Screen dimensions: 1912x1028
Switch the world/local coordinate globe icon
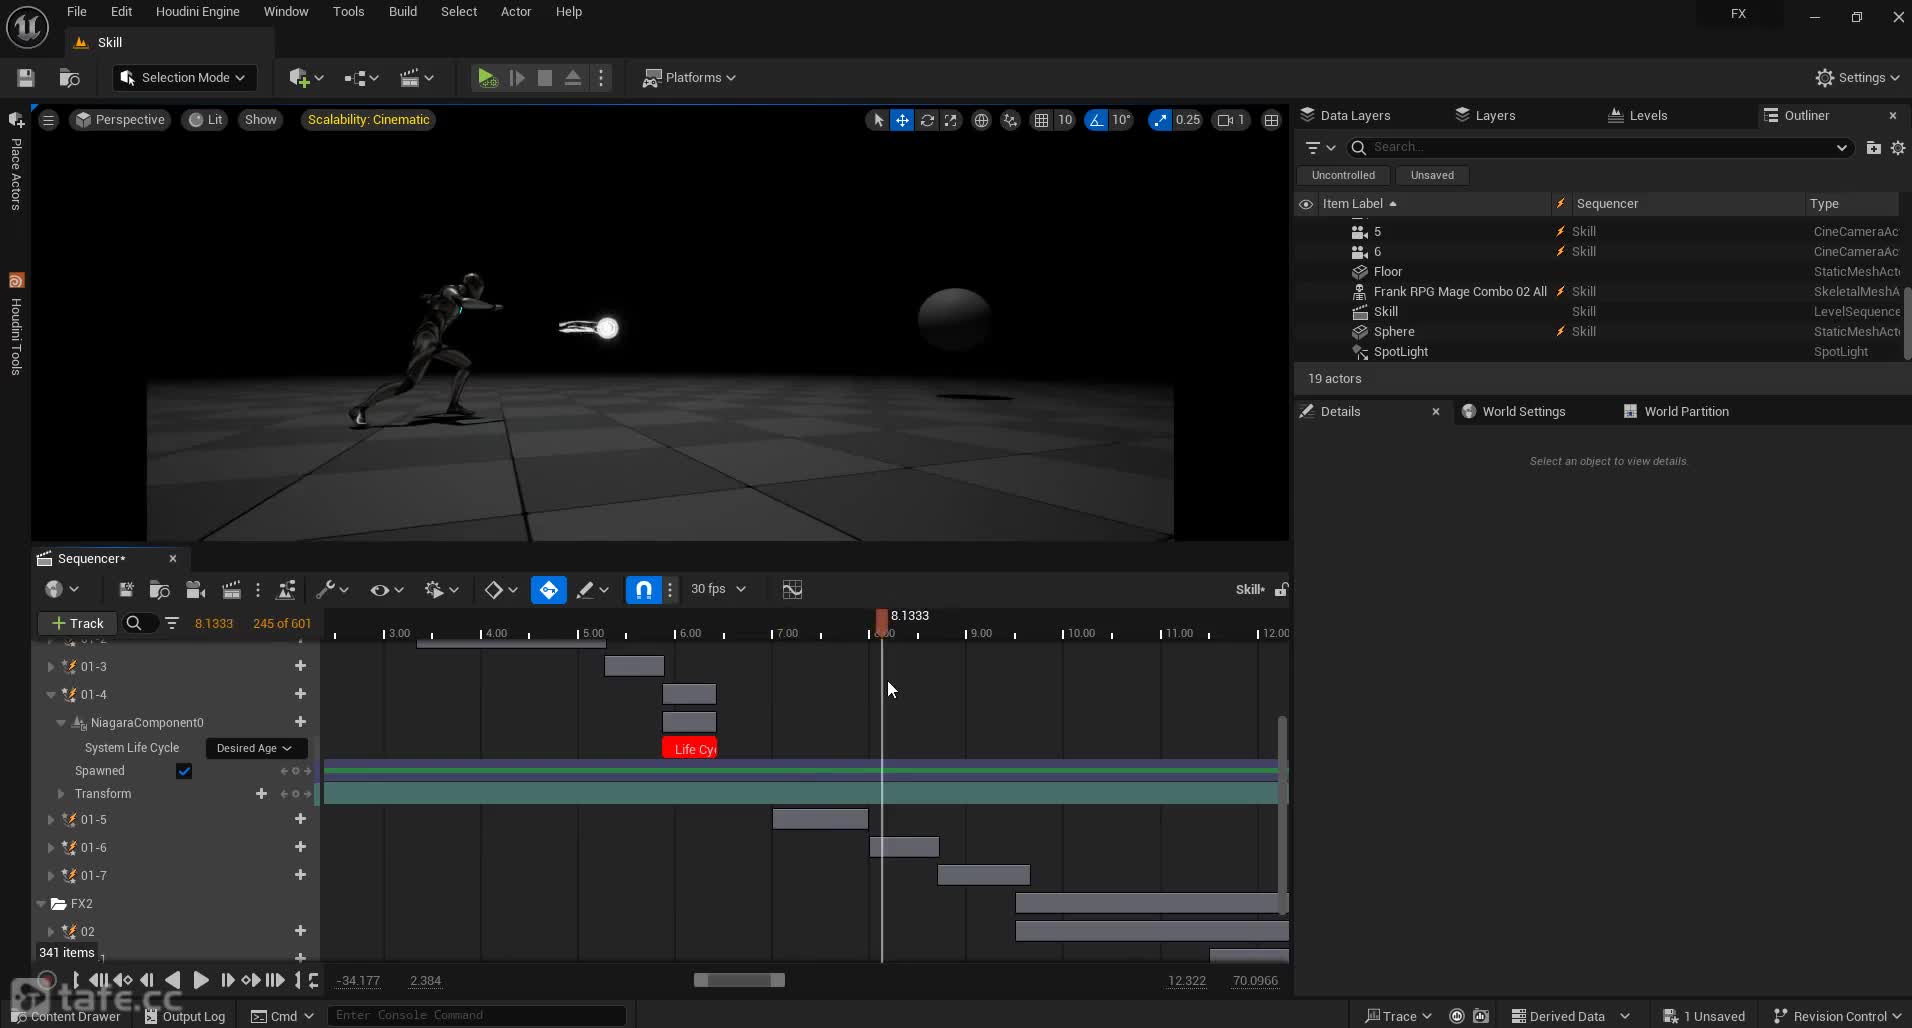[982, 120]
